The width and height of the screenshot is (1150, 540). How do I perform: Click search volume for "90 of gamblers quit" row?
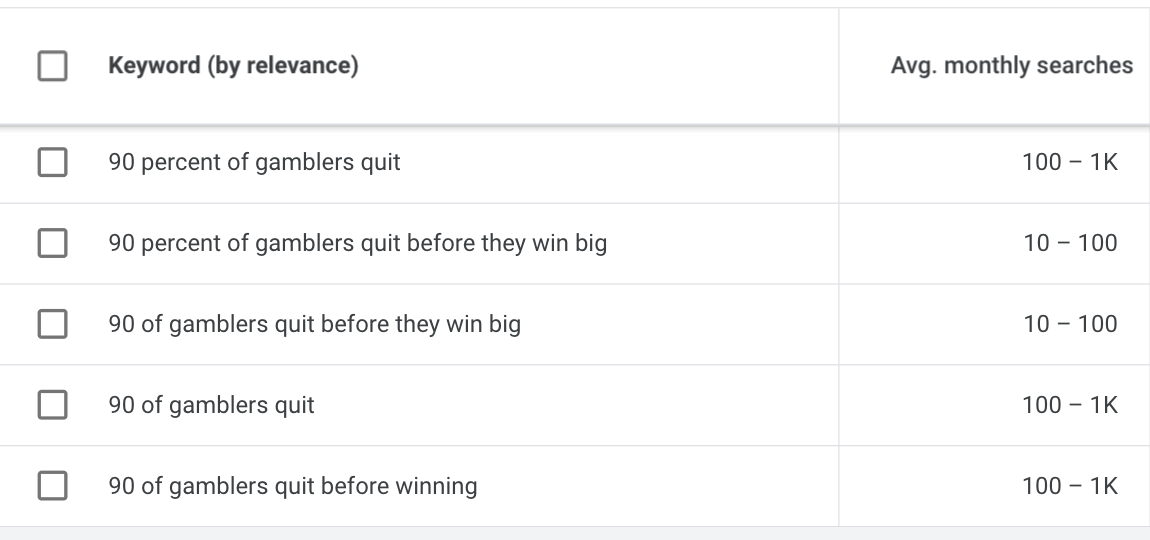[x=1069, y=406]
